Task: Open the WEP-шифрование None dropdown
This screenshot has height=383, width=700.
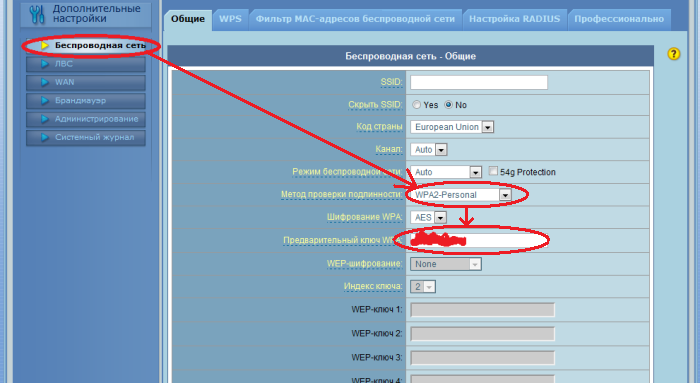Action: [x=446, y=264]
